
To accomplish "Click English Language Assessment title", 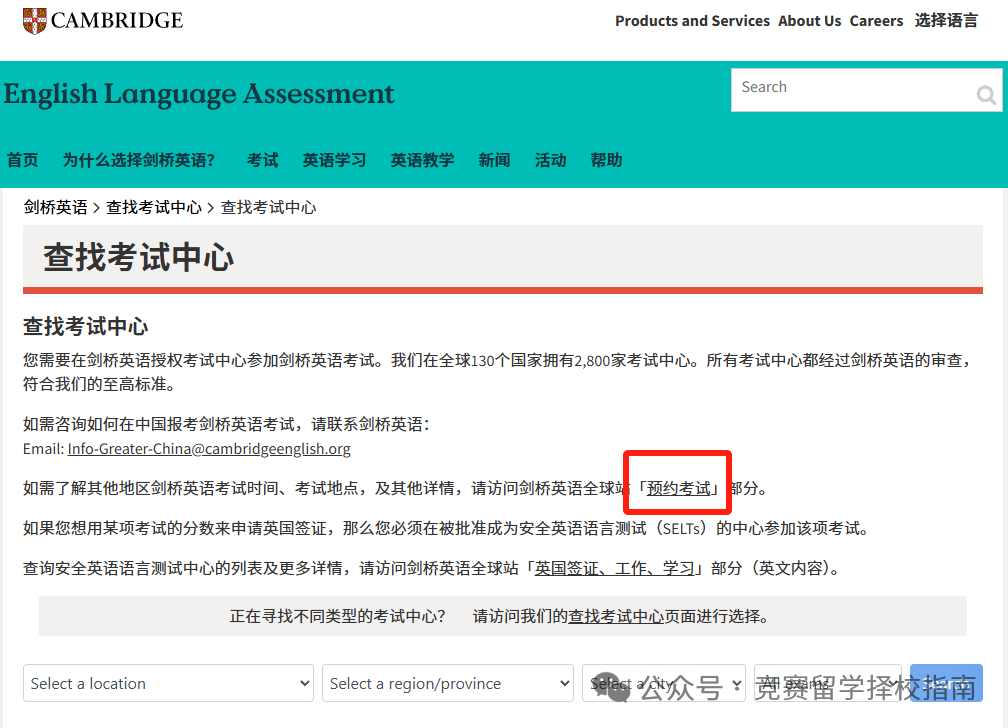I will tap(199, 95).
